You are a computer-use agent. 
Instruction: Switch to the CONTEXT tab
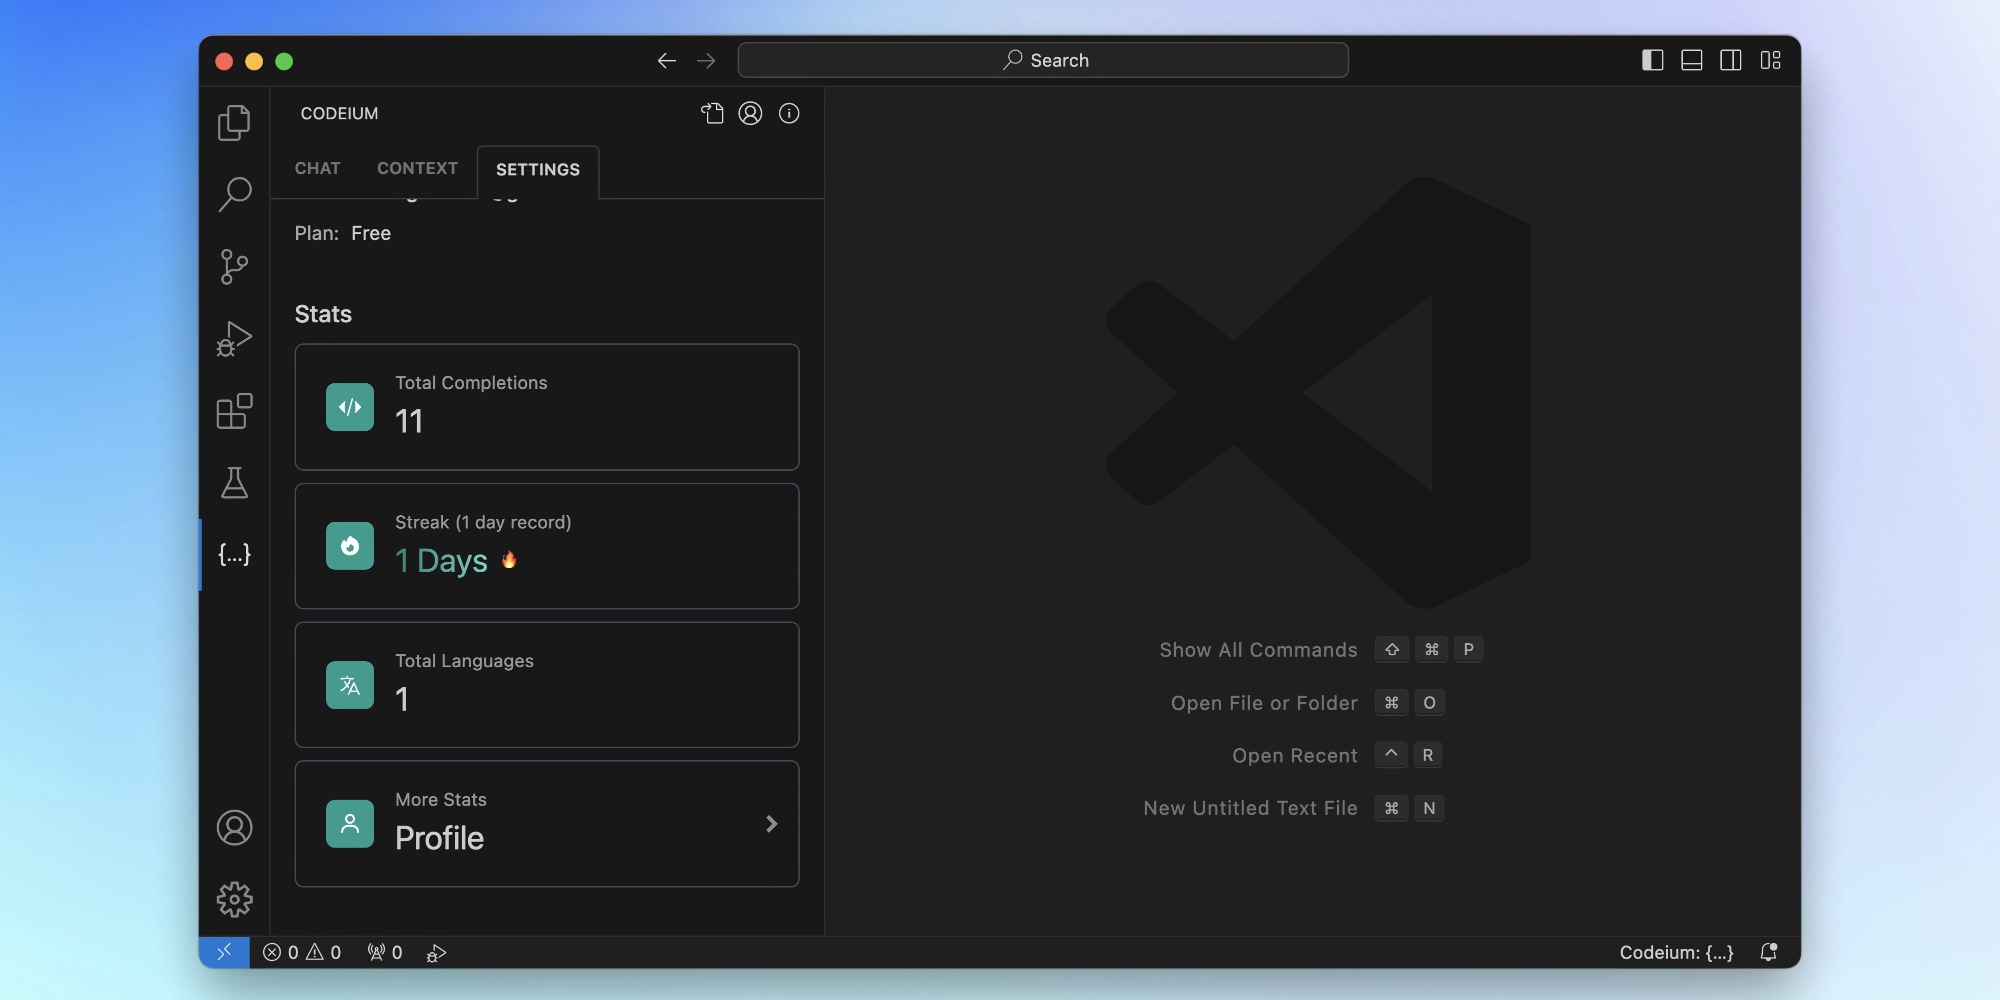pyautogui.click(x=417, y=169)
